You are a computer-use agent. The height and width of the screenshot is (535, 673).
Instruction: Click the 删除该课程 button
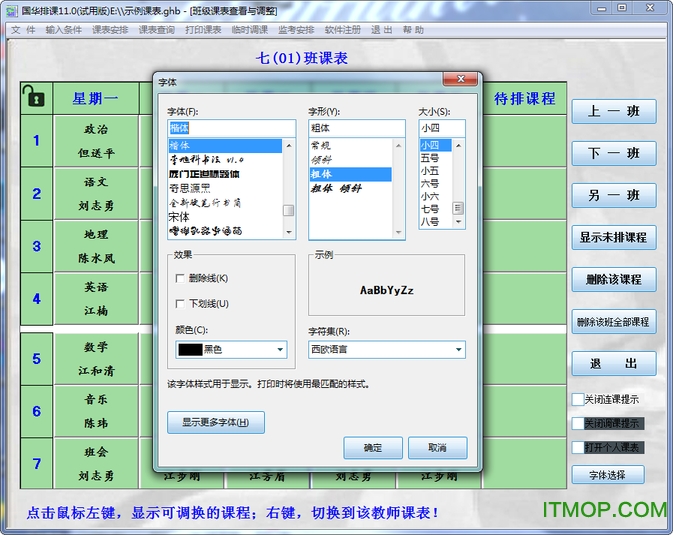point(614,280)
